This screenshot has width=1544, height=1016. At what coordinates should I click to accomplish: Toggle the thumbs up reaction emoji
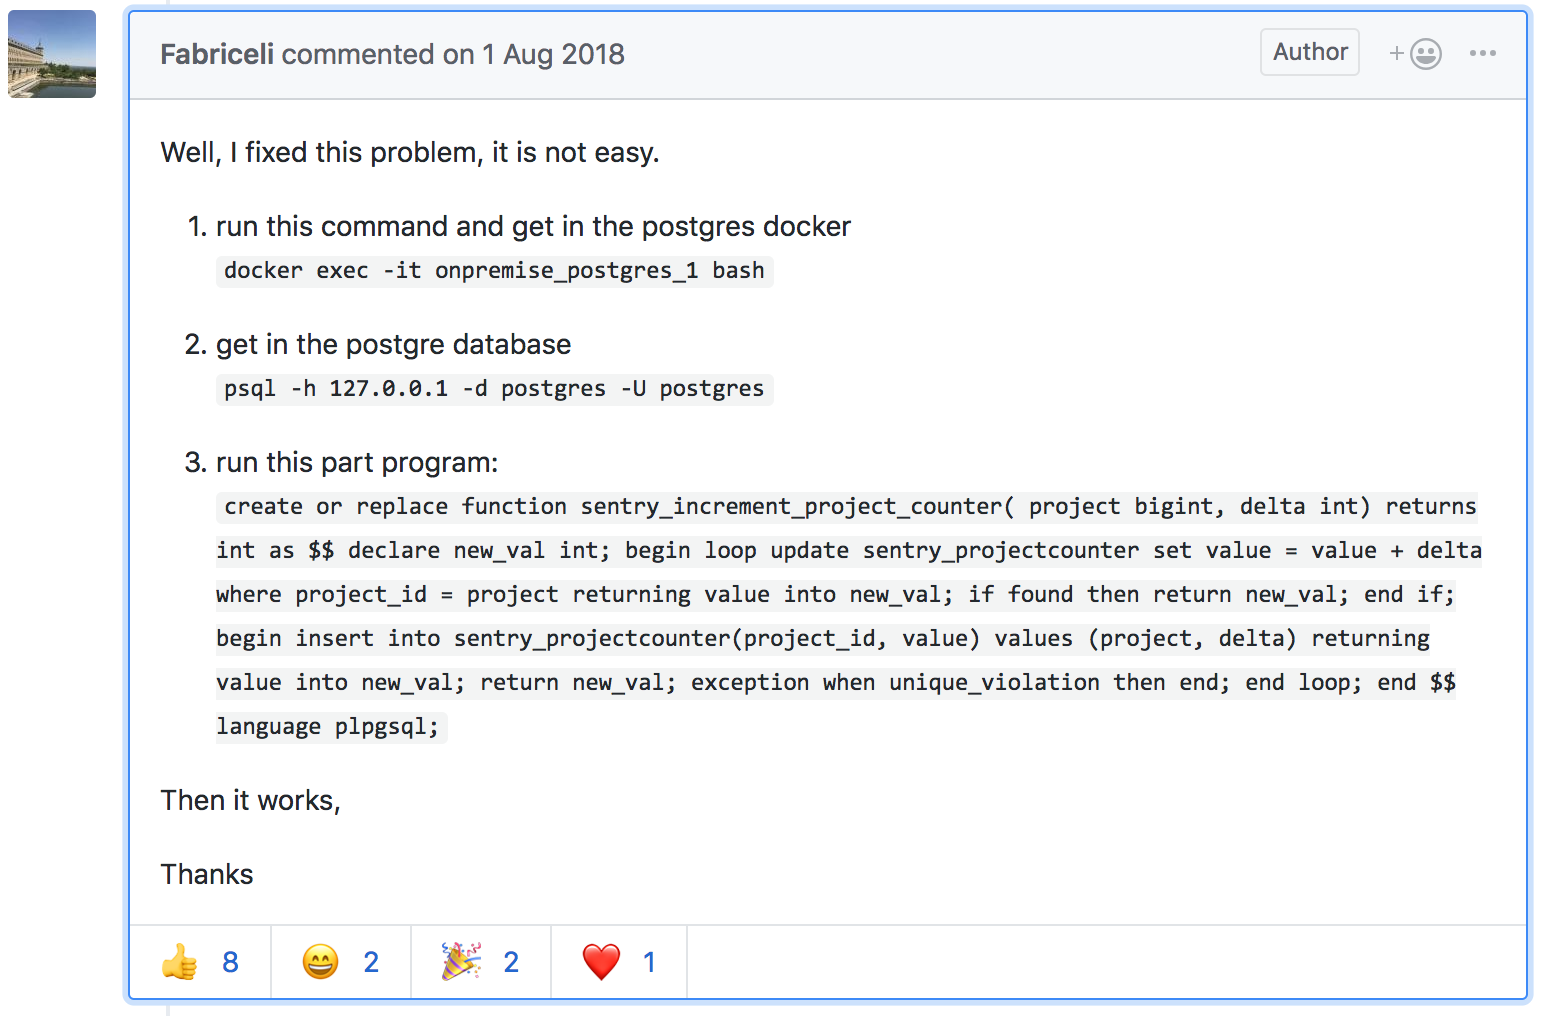(x=180, y=962)
